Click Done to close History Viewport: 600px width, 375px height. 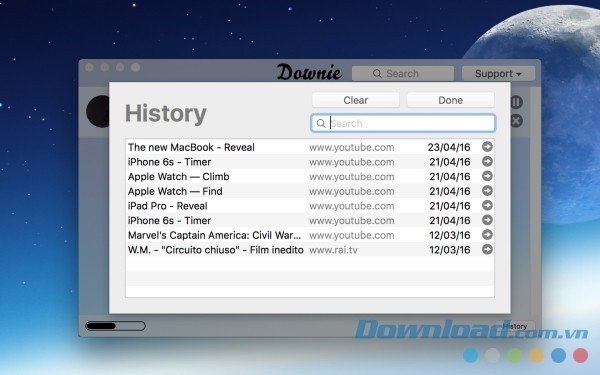click(x=450, y=100)
